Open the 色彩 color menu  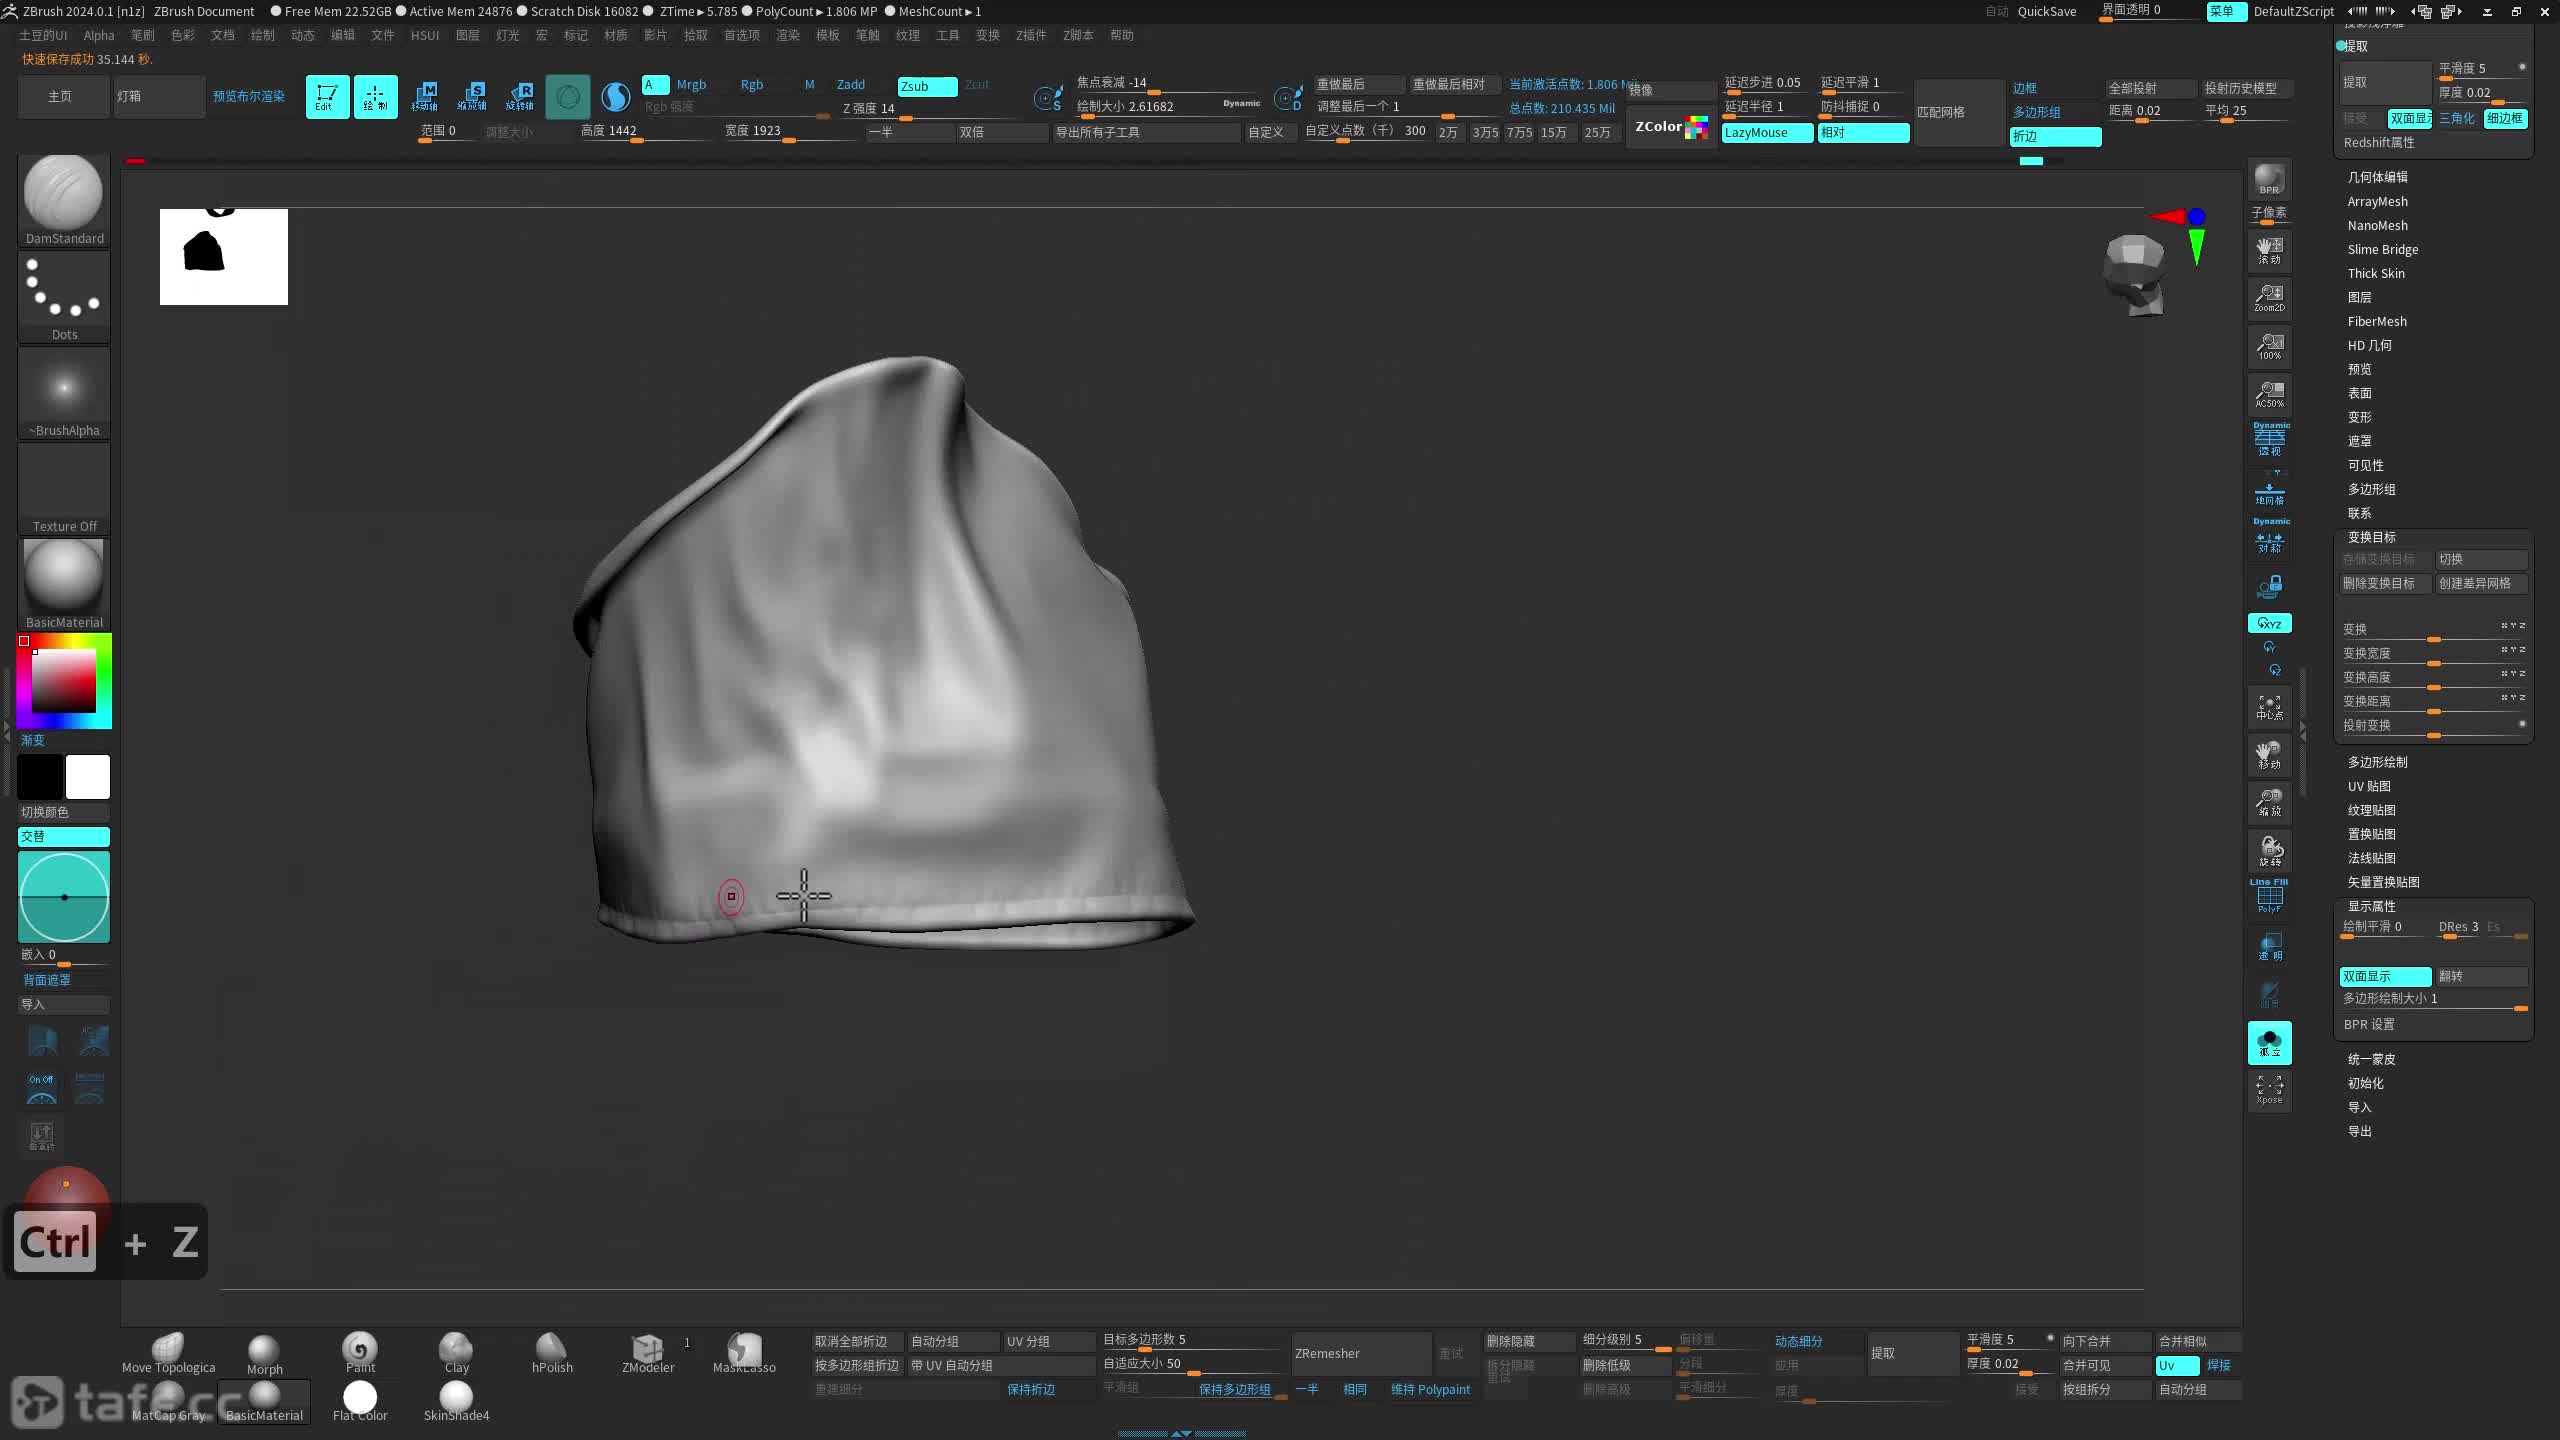(x=183, y=35)
